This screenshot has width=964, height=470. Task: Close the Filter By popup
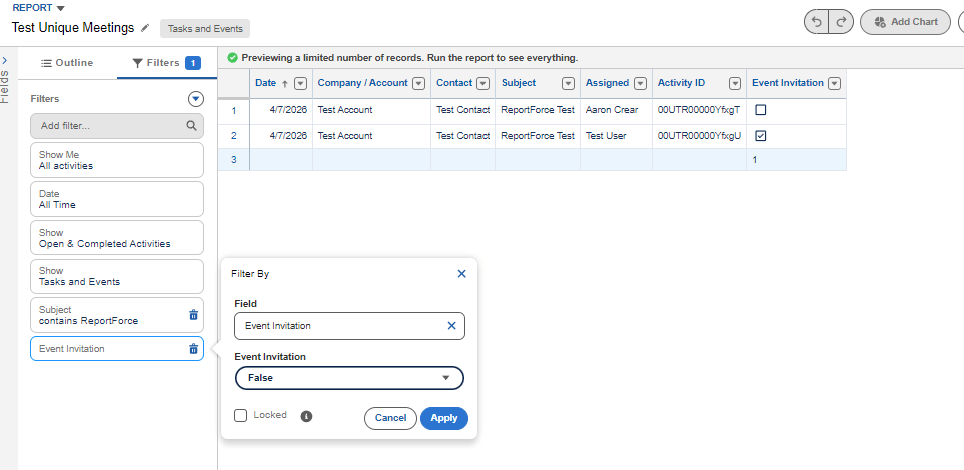(461, 273)
